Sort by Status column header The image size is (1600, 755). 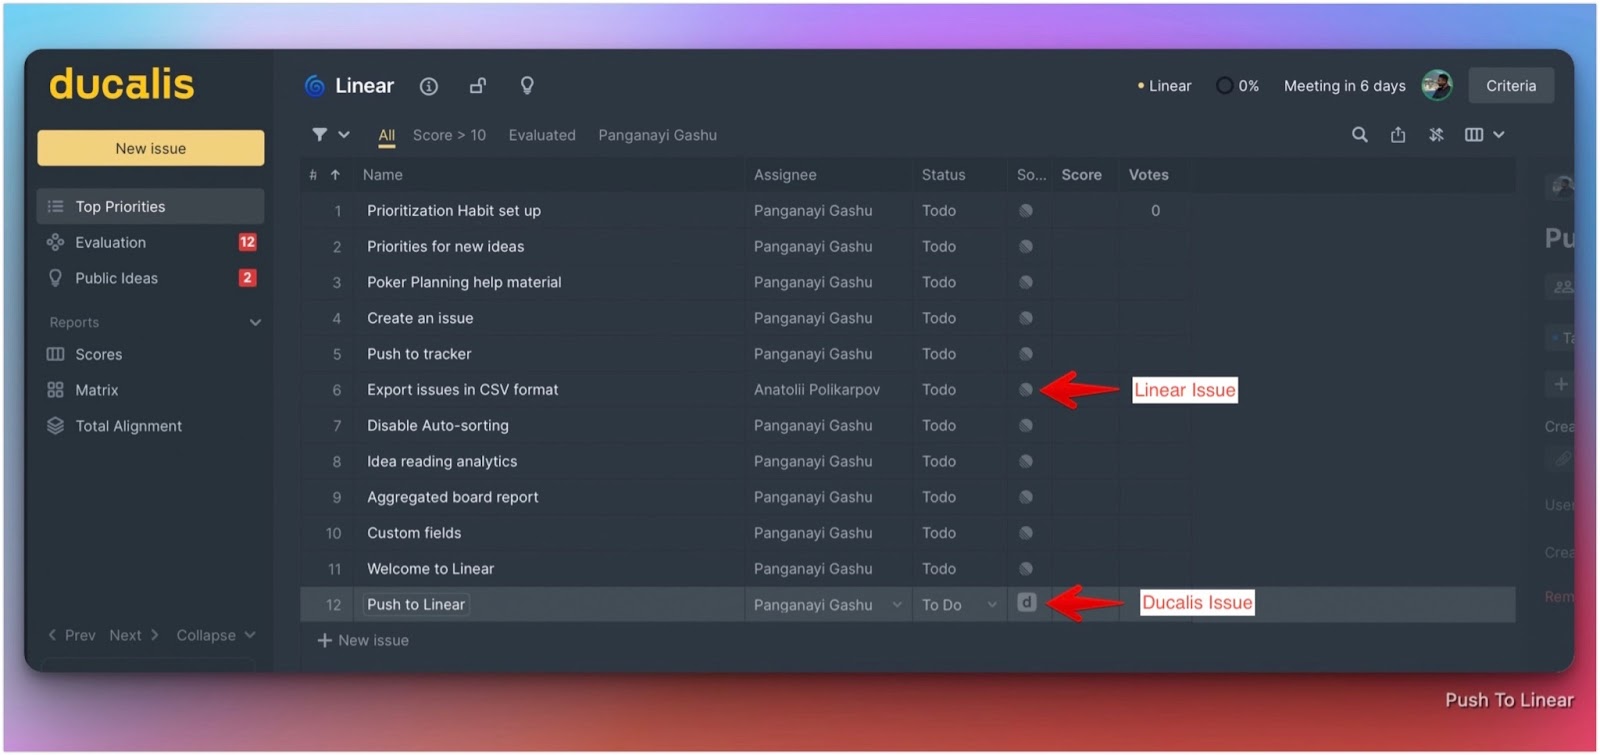coord(943,175)
